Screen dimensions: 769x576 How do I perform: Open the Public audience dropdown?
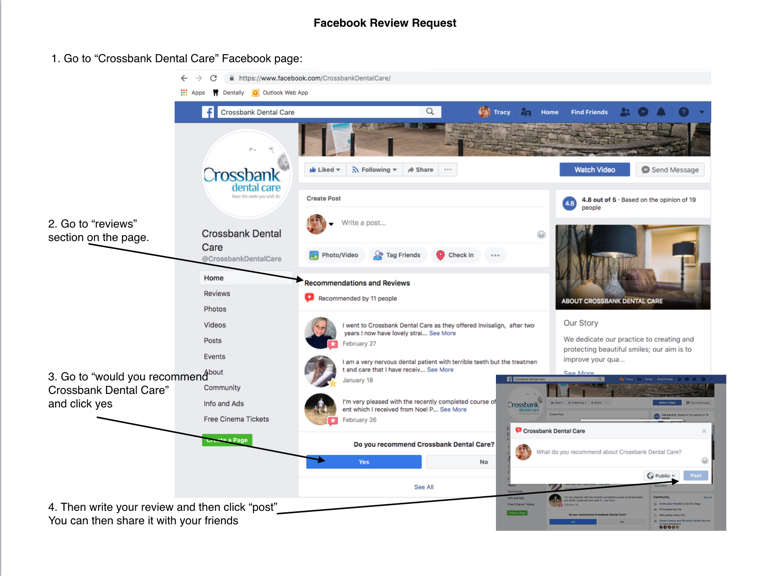(661, 475)
